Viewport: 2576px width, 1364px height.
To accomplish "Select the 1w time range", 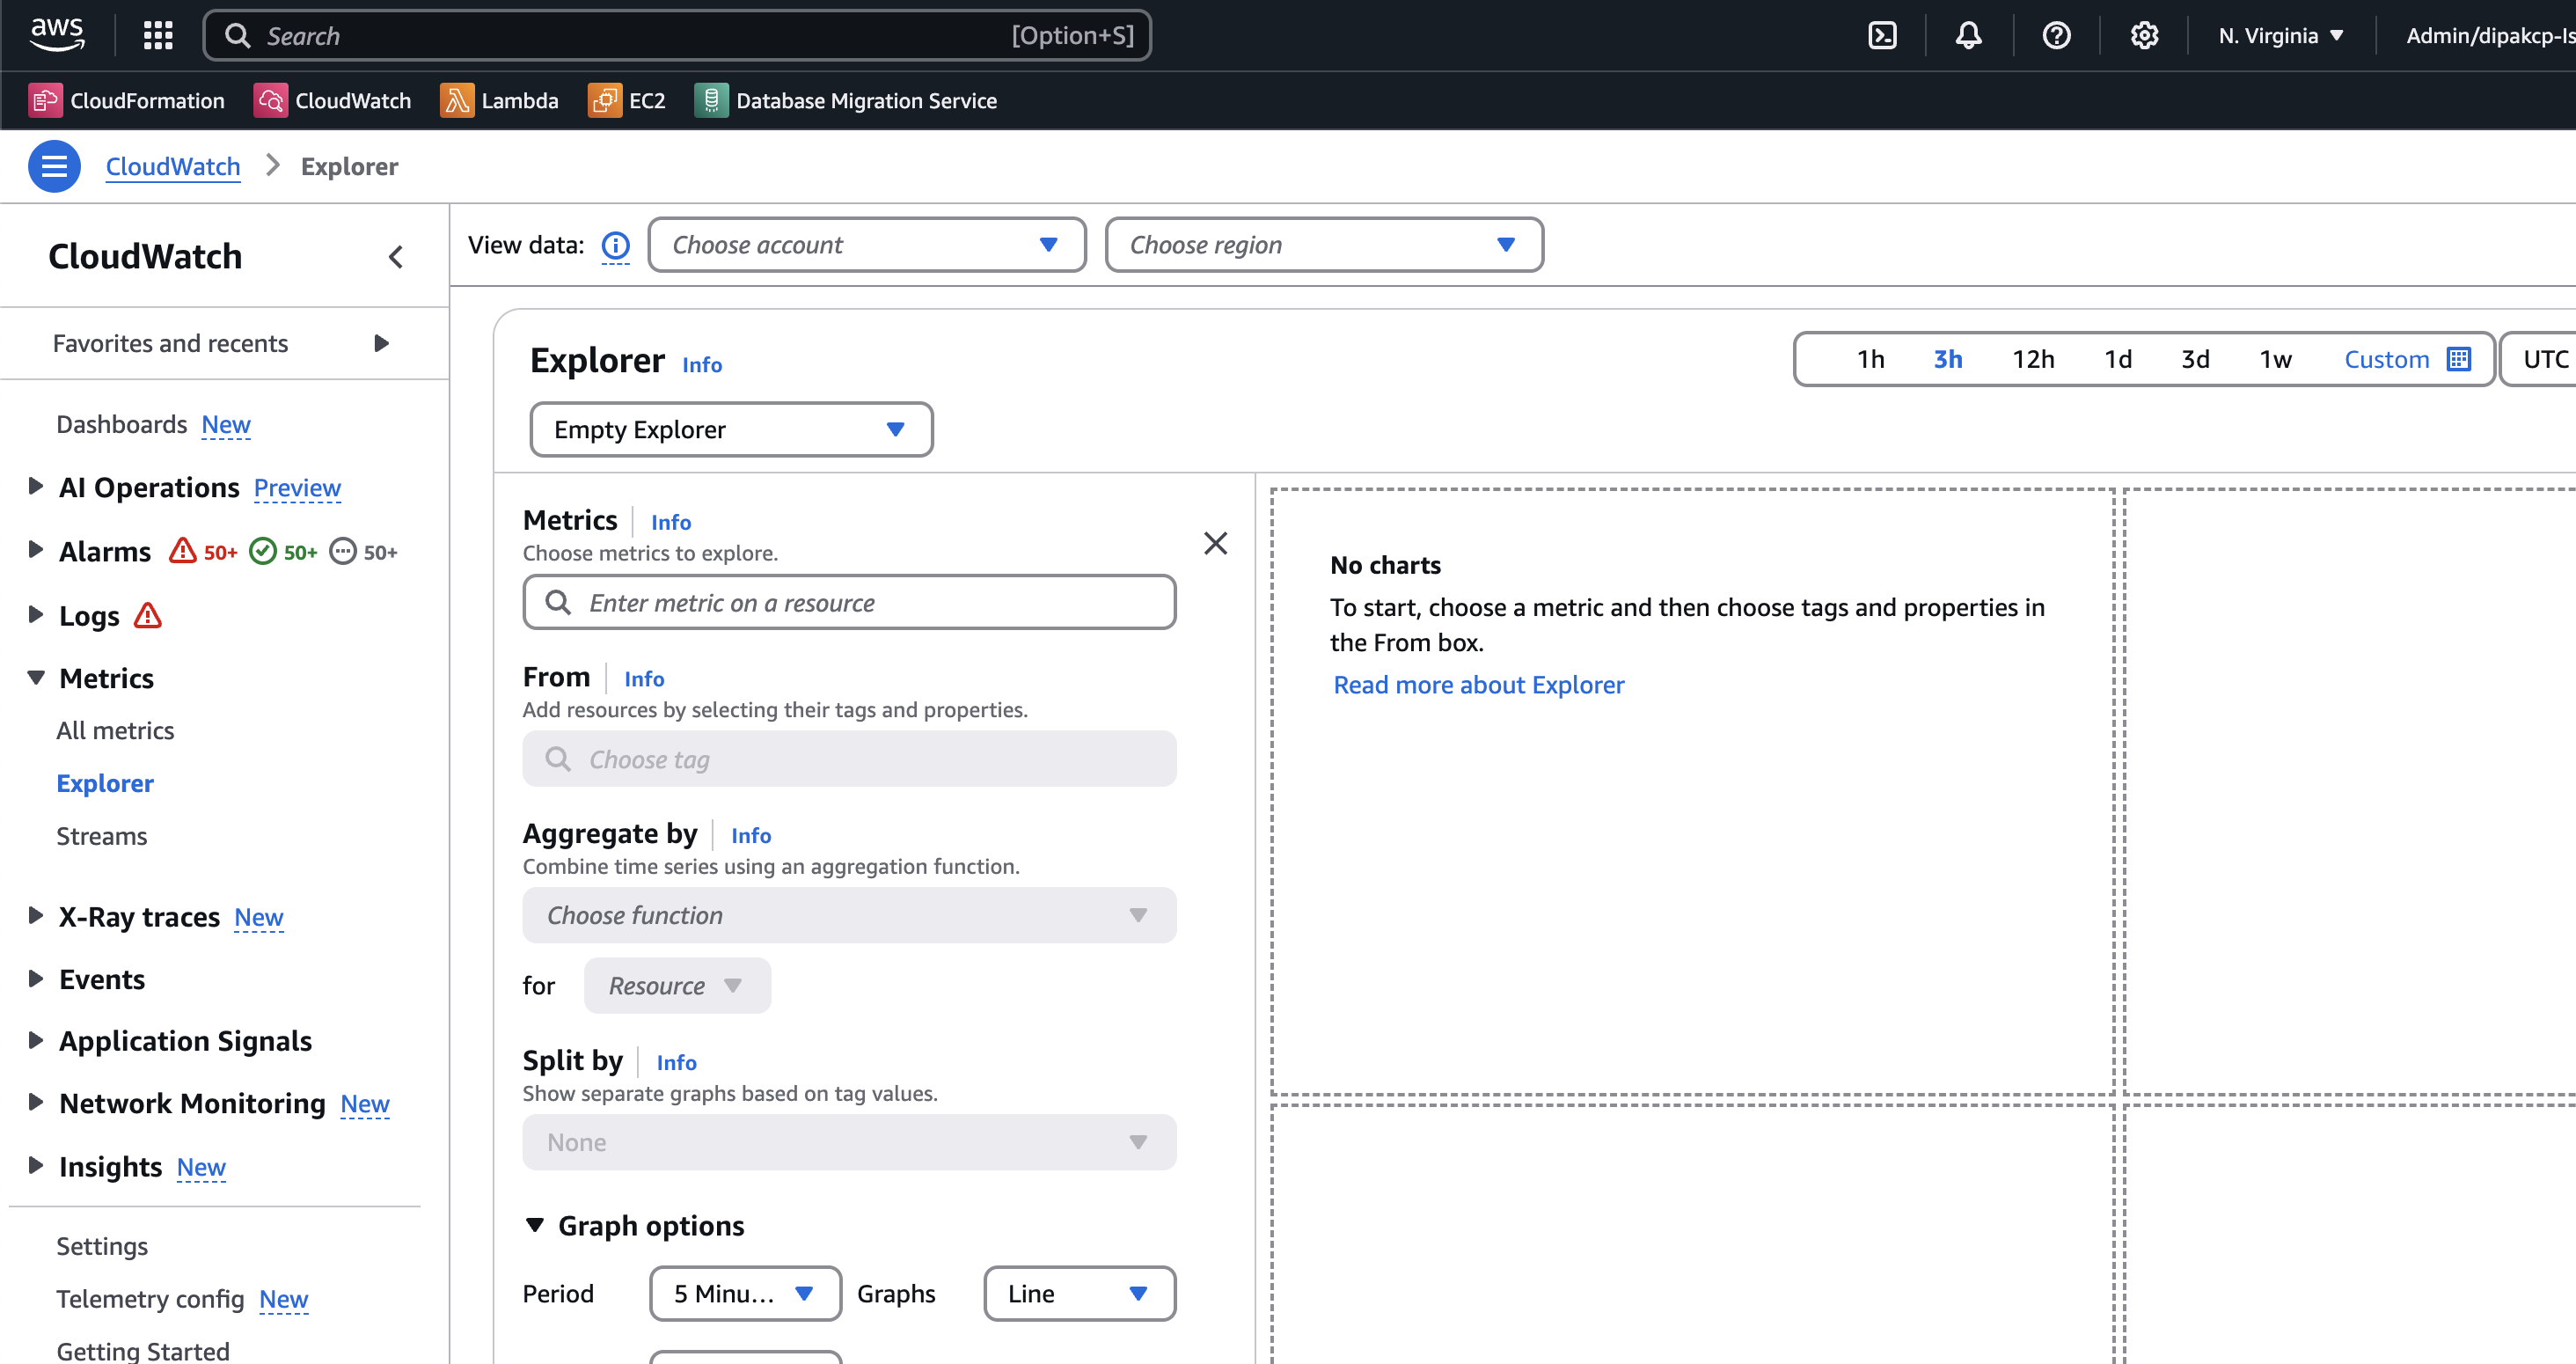I will pos(2275,359).
